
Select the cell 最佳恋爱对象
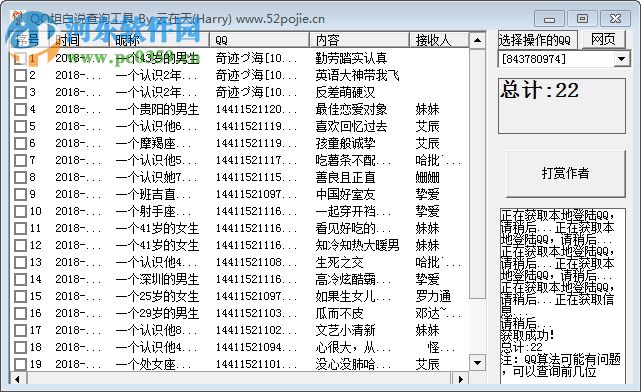[351, 109]
